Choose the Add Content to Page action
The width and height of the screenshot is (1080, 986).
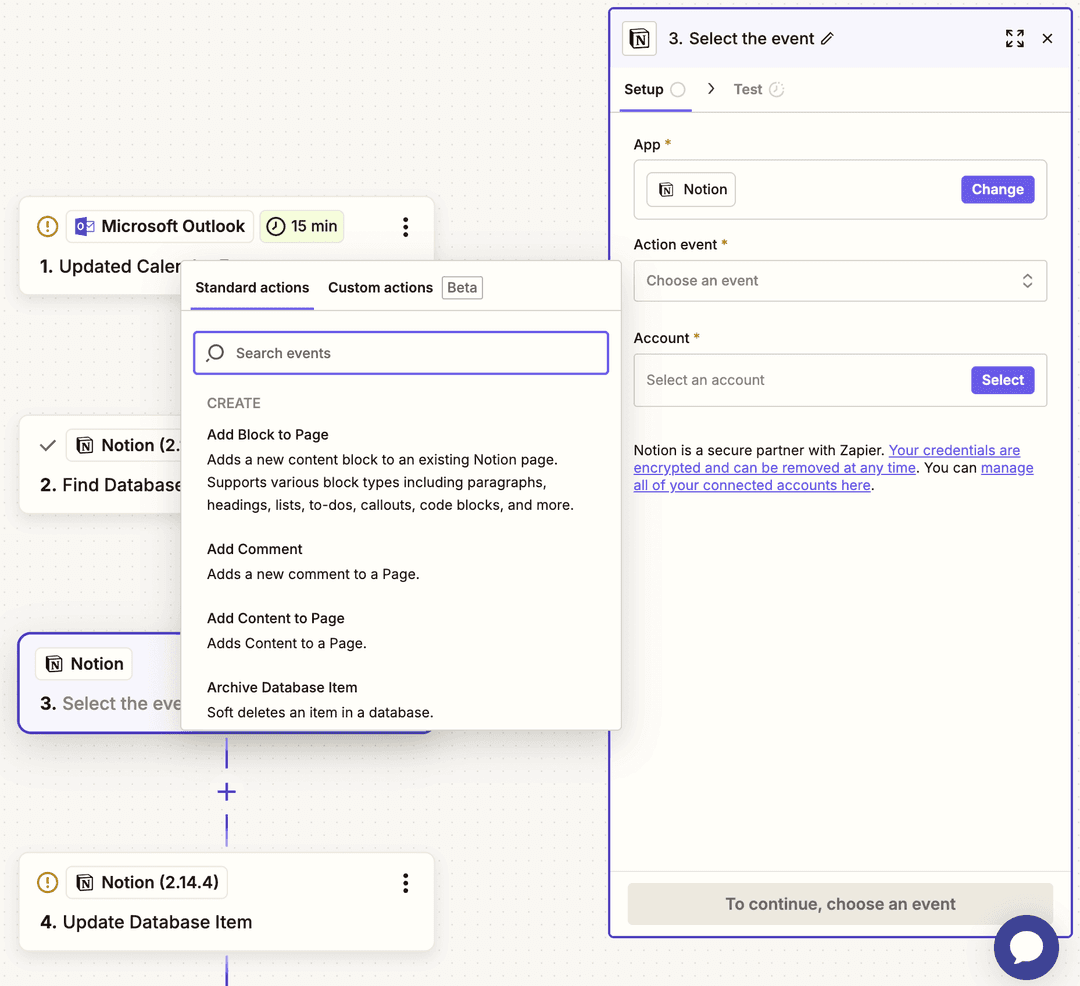399,631
